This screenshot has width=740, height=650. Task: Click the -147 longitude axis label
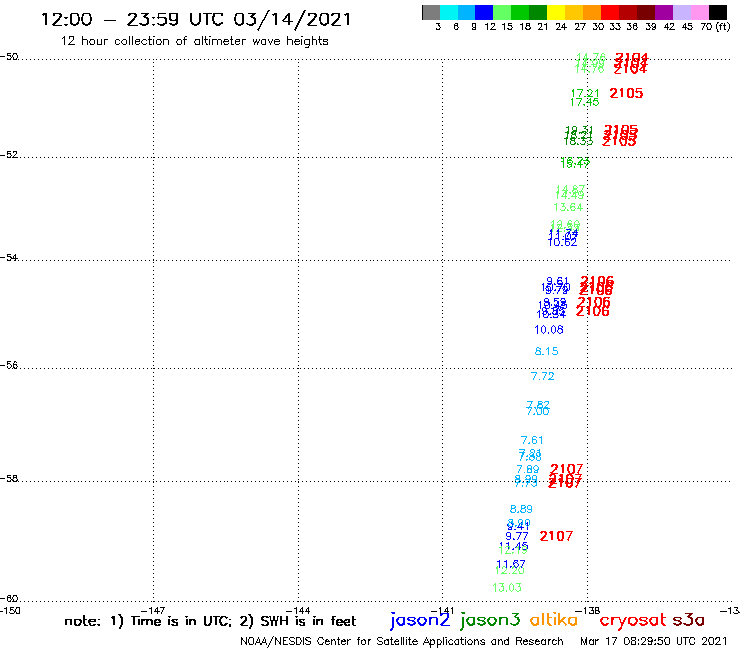click(153, 610)
